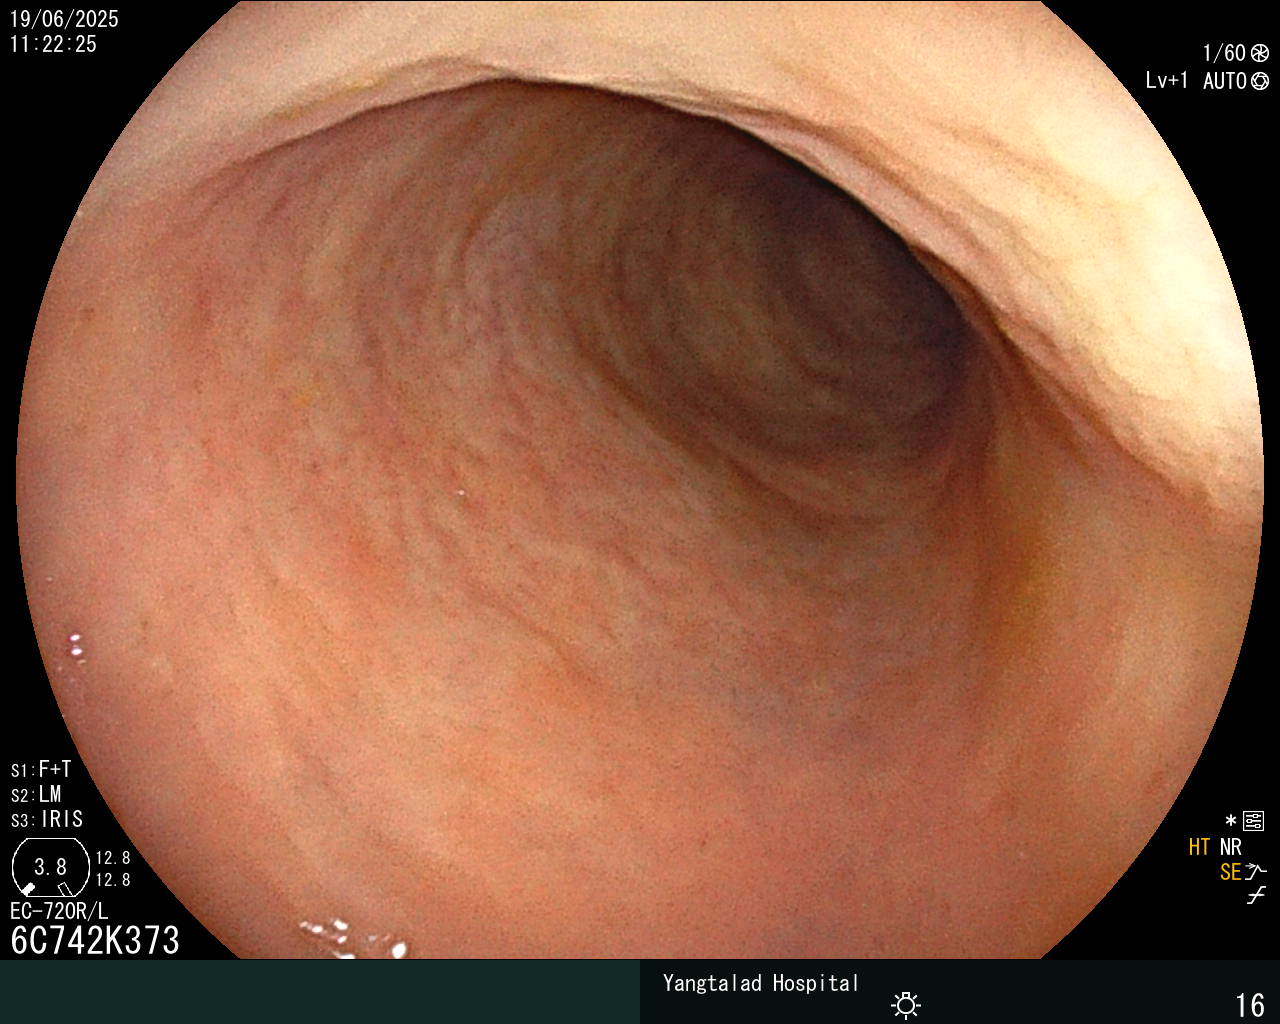The image size is (1280, 1024).
Task: Click the yellow HT indicator
Action: point(1200,847)
